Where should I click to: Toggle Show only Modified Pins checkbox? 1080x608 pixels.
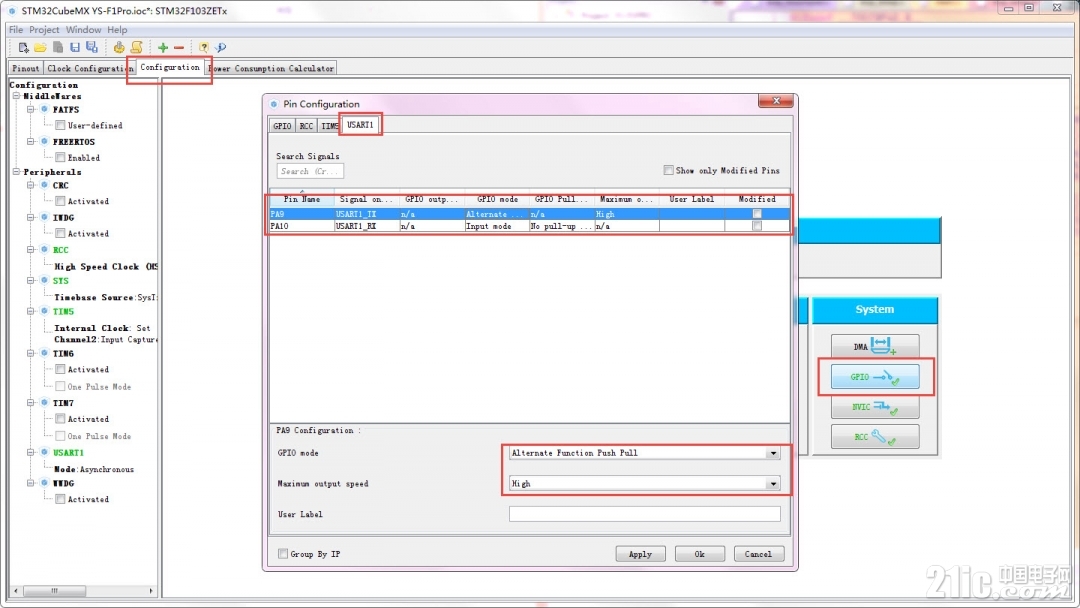coord(668,170)
